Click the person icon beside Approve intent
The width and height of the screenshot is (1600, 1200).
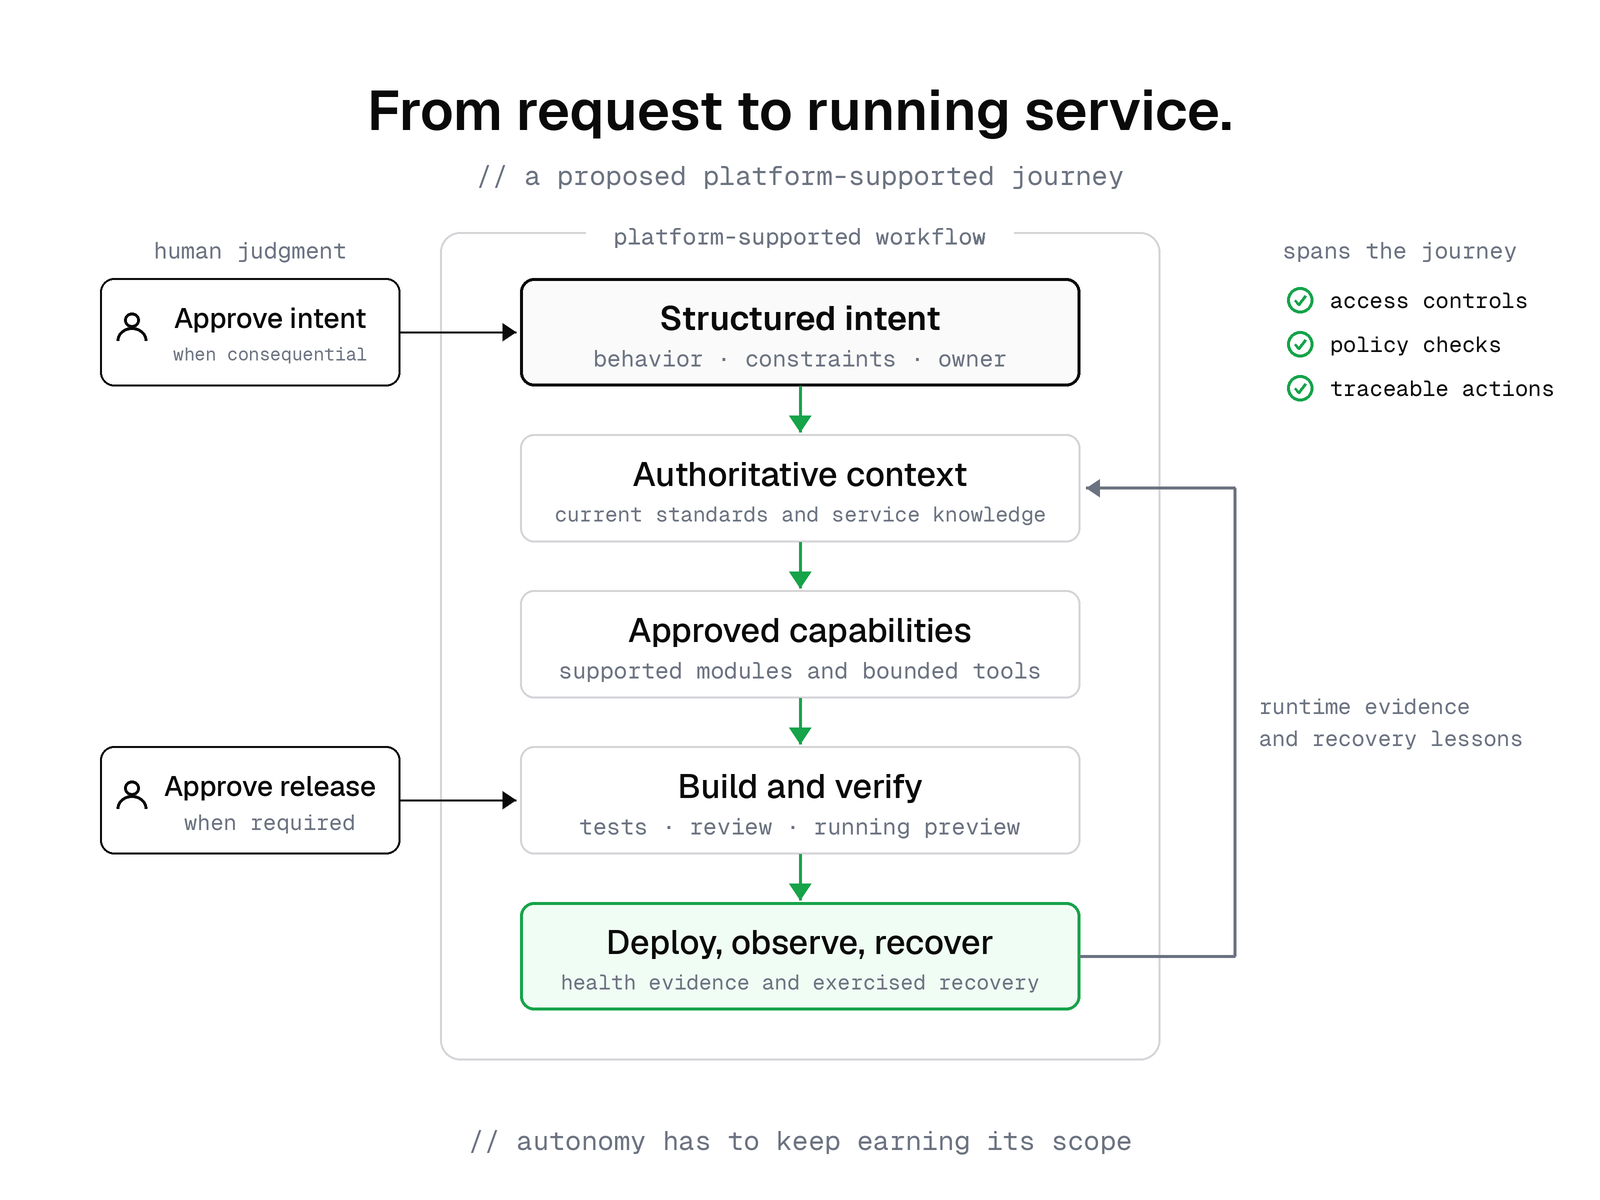[132, 327]
